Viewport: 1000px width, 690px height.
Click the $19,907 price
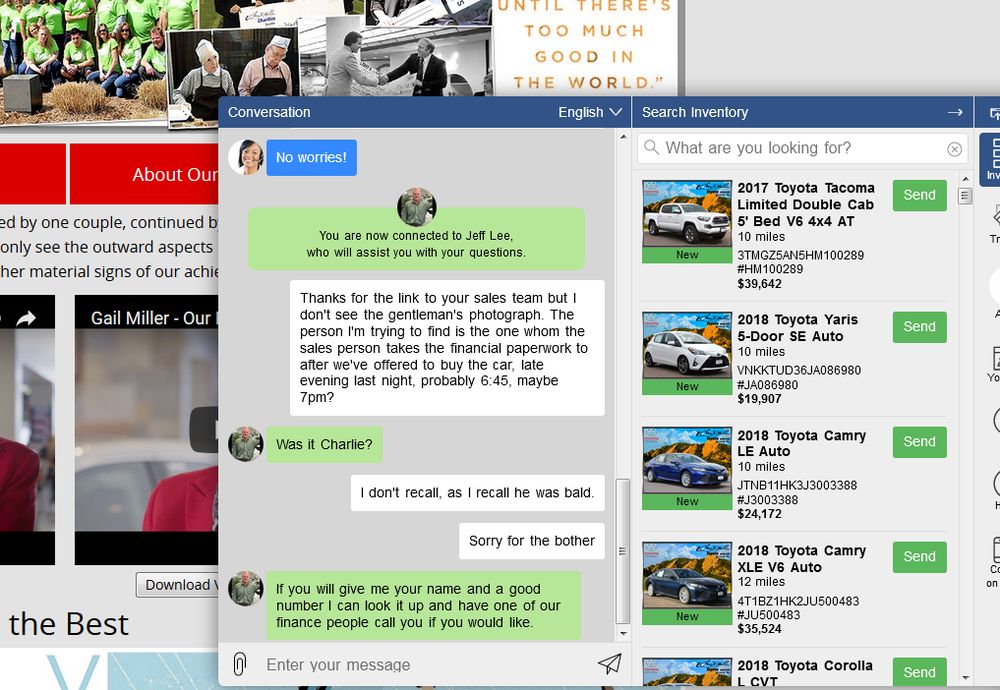759,399
